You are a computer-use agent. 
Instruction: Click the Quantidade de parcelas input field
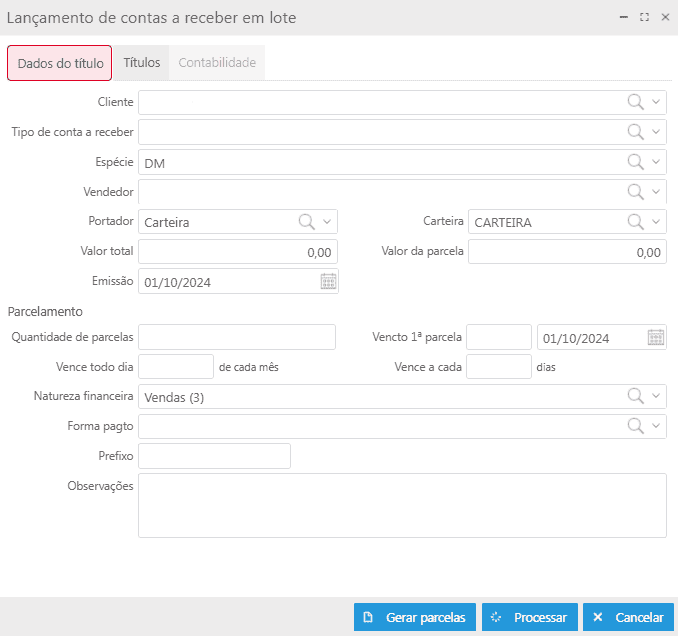point(237,338)
